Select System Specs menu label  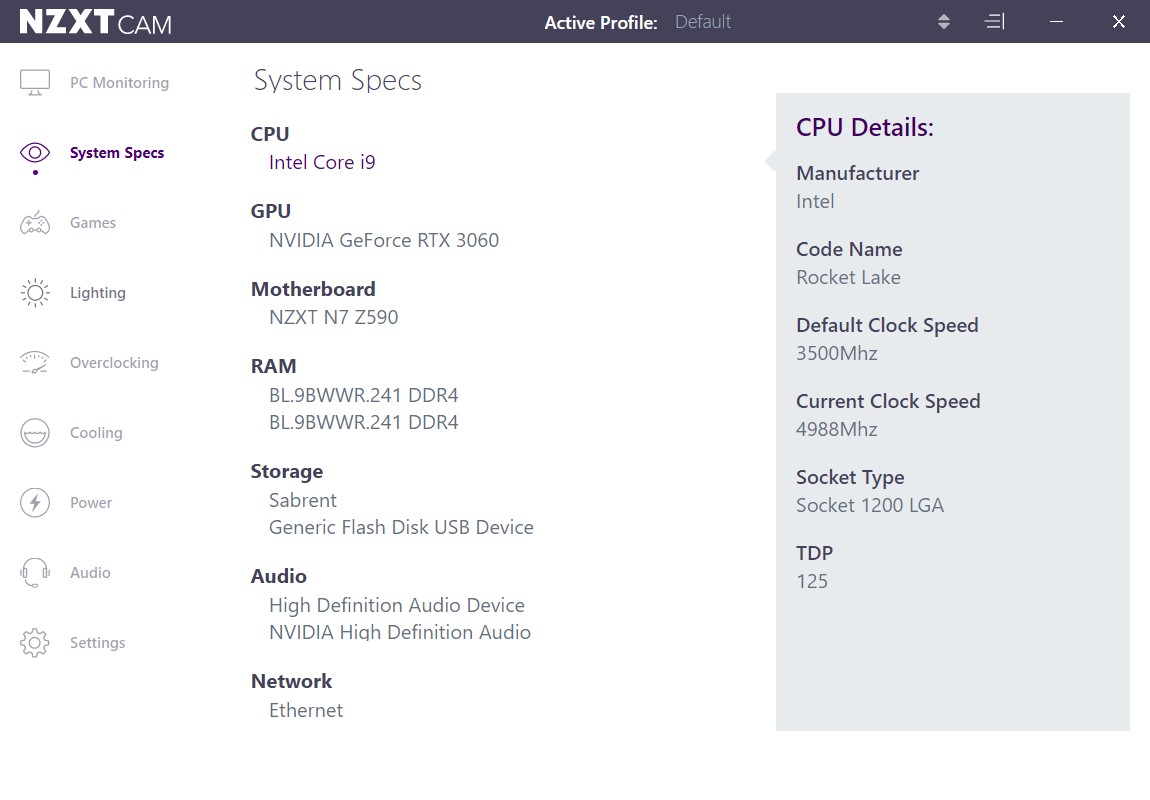pyautogui.click(x=117, y=153)
